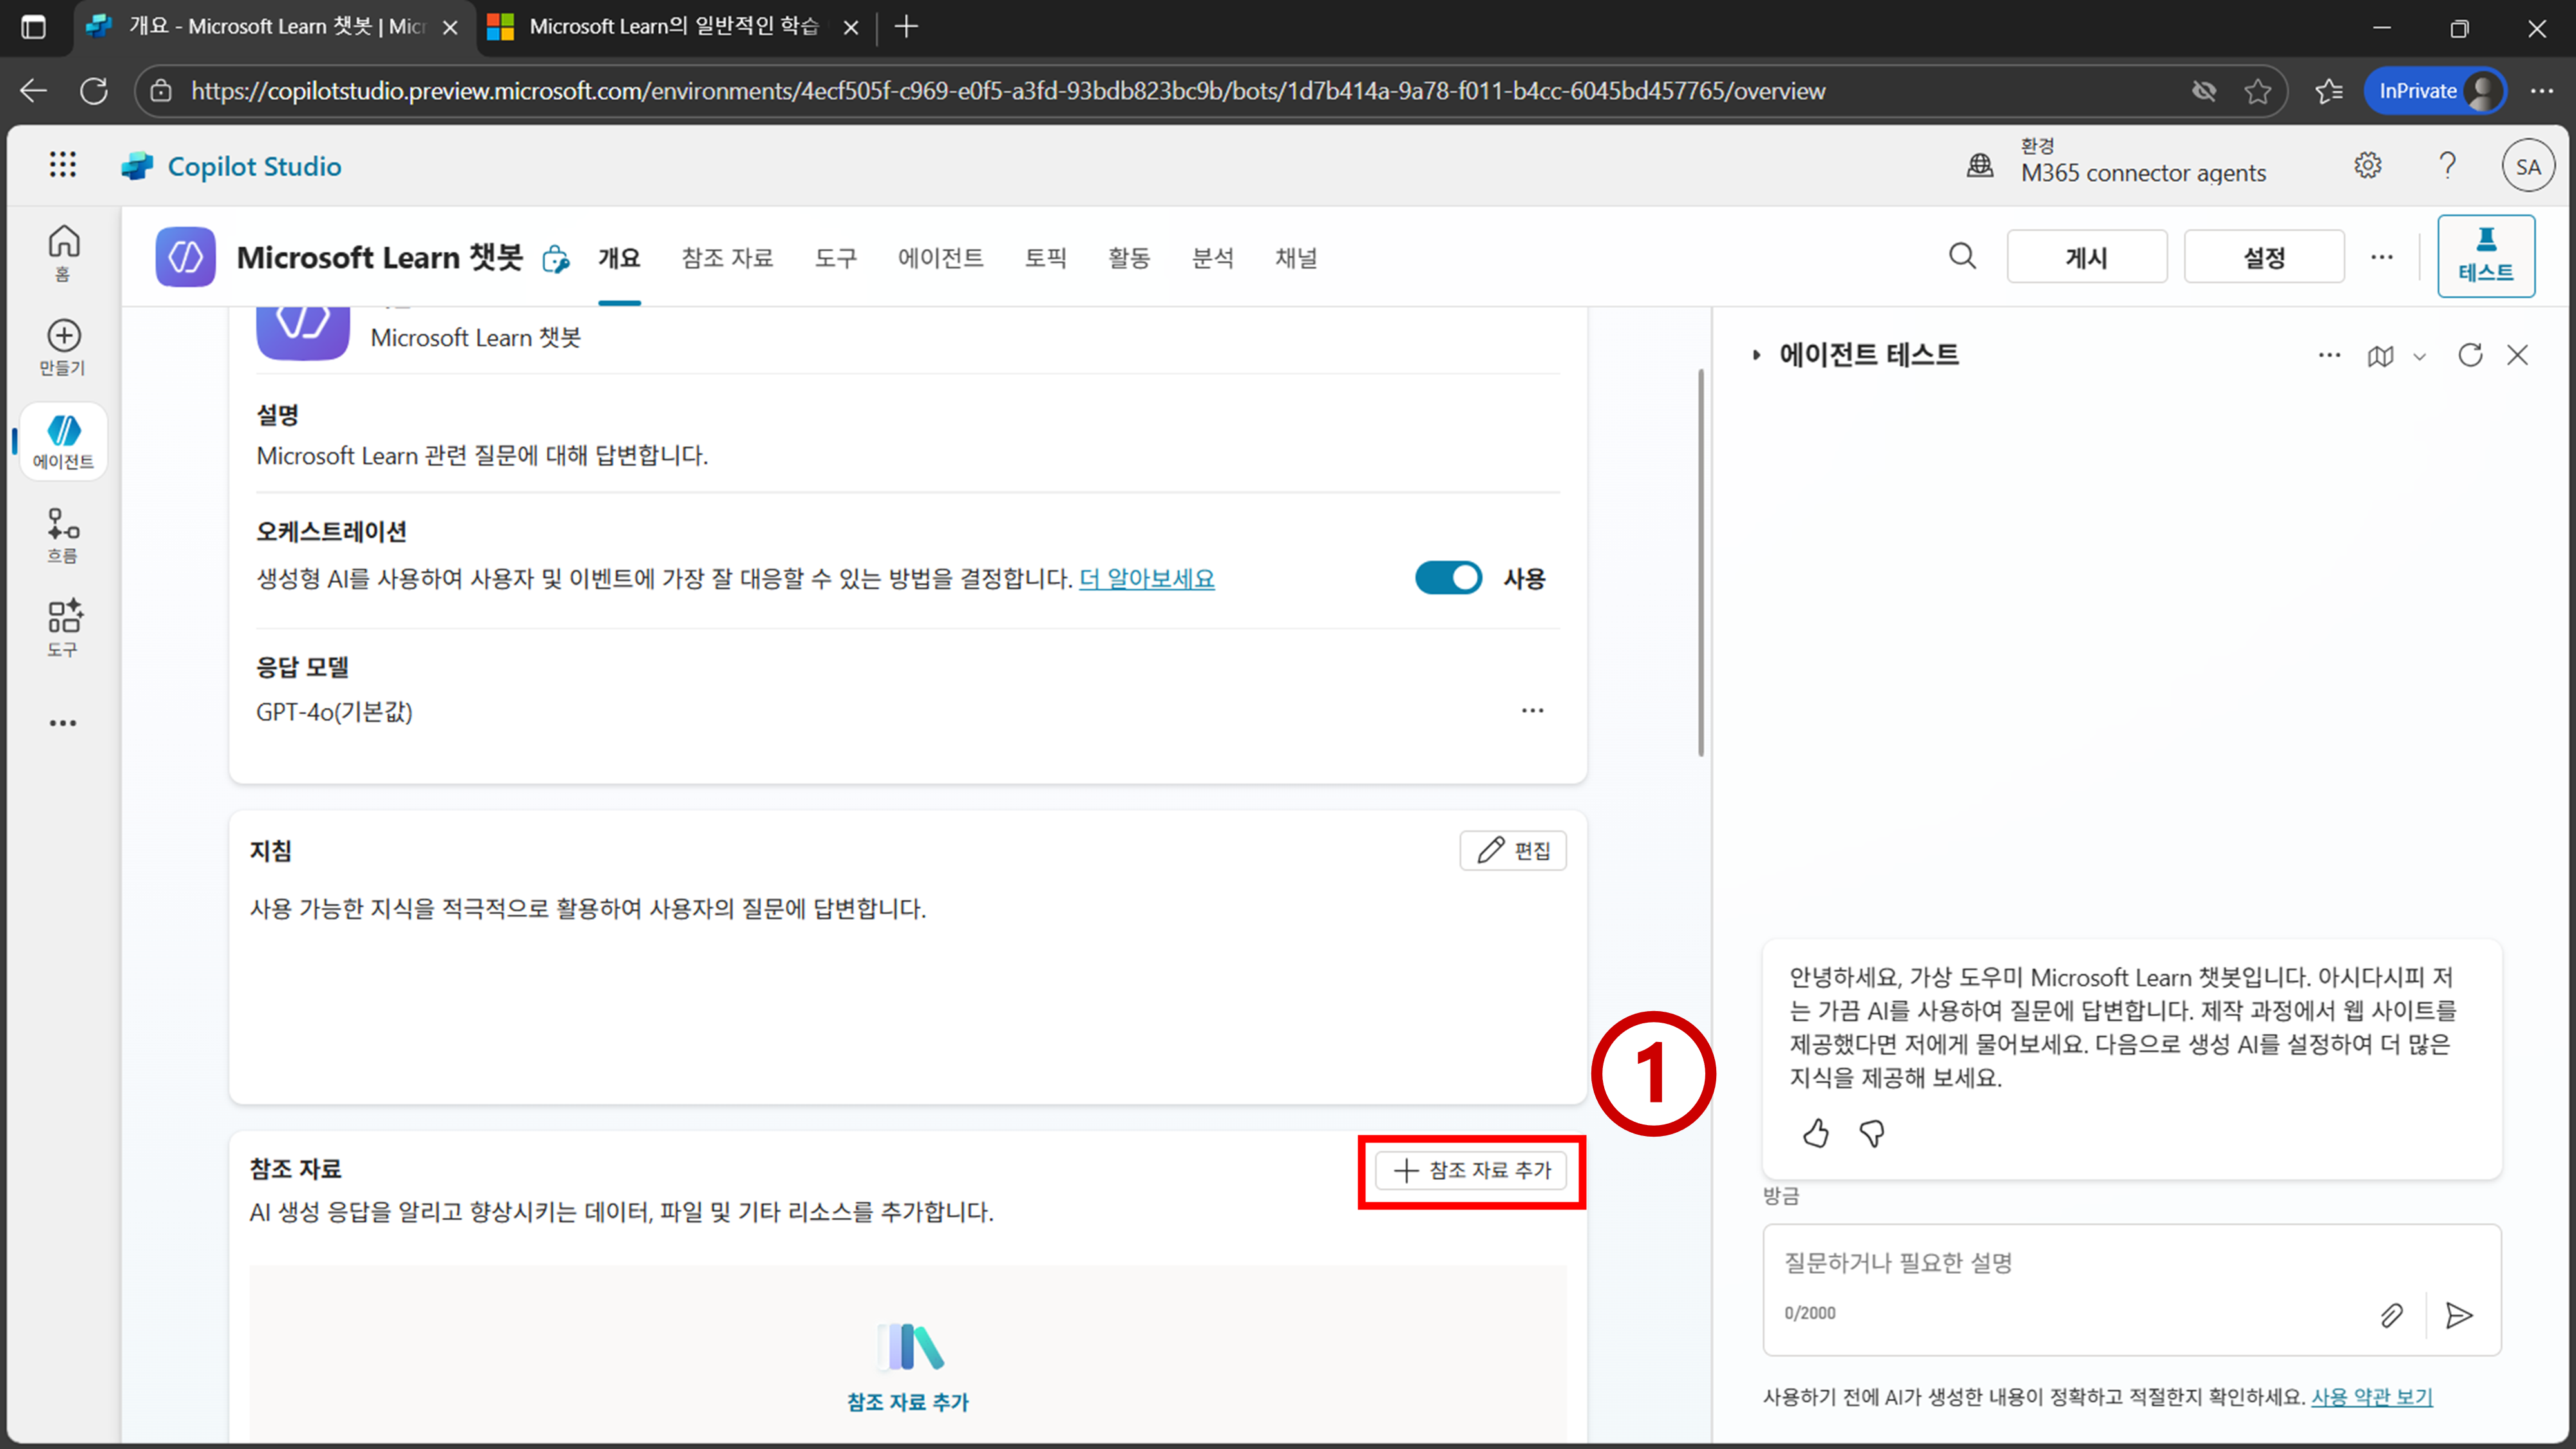Screen dimensions: 2576x1449
Task: Switch to the 분석 tab
Action: [1212, 258]
